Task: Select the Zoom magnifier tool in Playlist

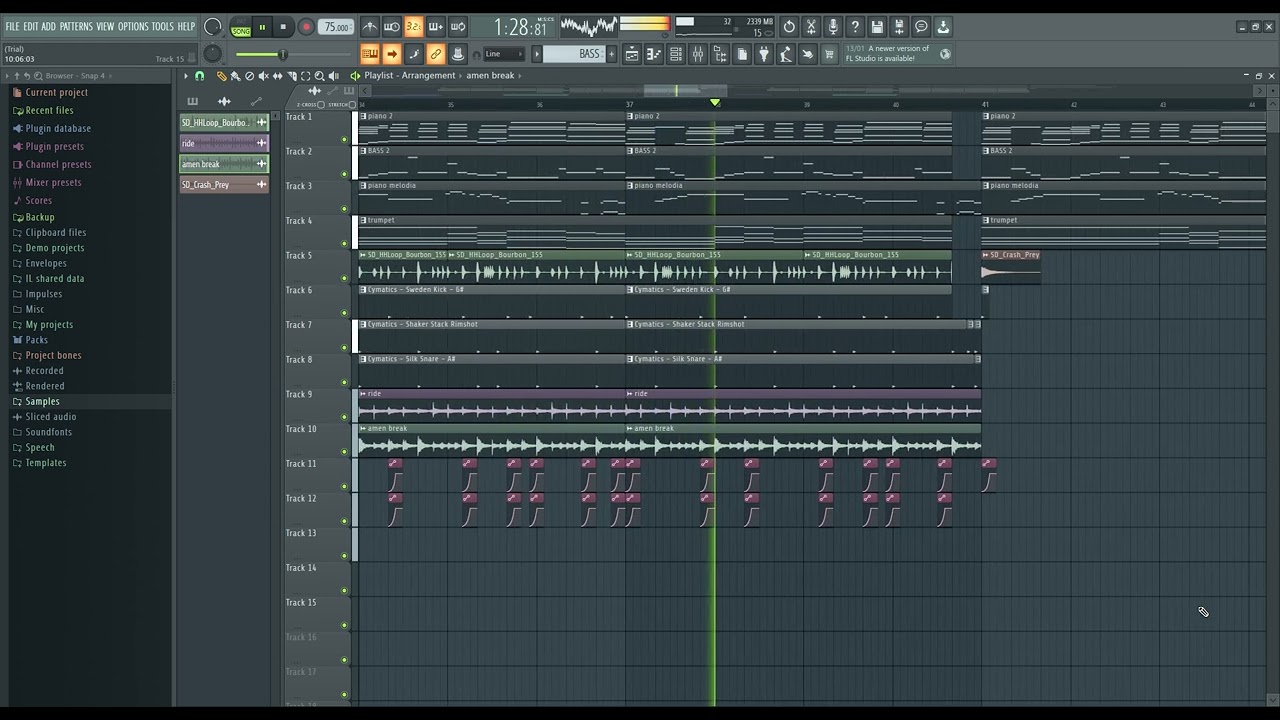Action: [319, 76]
